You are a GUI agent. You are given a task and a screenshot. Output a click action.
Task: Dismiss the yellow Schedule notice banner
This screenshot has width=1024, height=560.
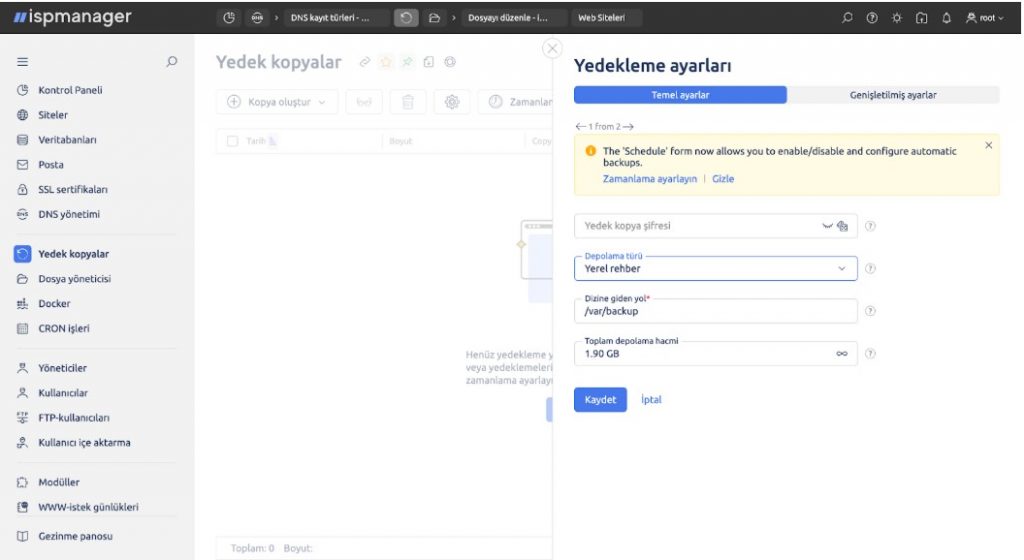(989, 146)
